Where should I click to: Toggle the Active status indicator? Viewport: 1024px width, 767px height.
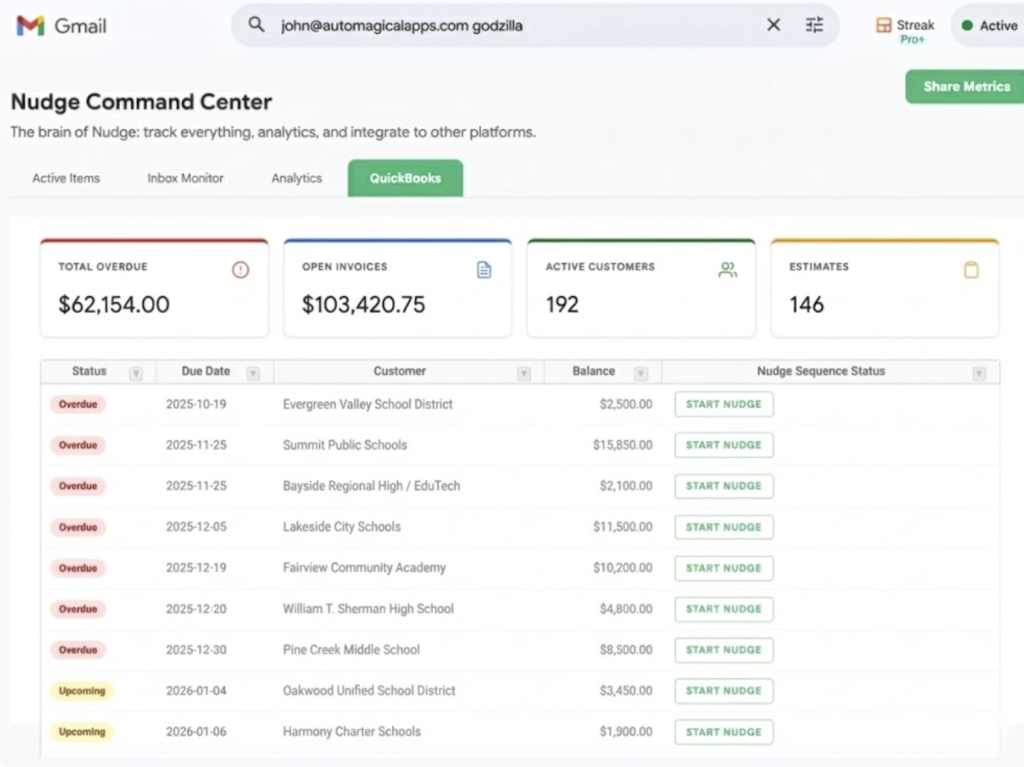click(x=988, y=26)
